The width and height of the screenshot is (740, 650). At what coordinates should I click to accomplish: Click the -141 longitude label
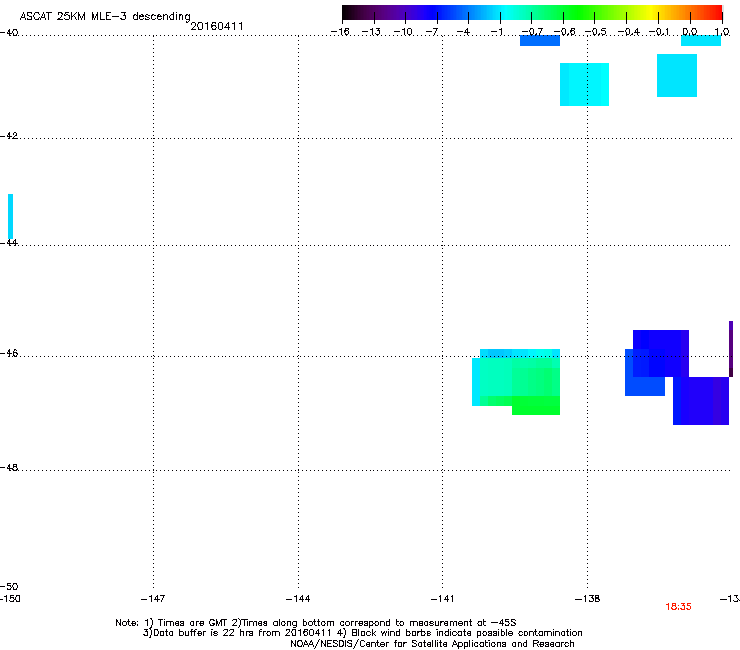[x=442, y=599]
